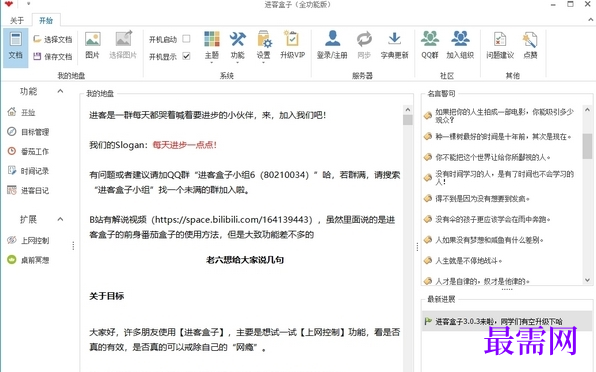Screen dimensions: 596x372
Task: Open the 功能 tools menu
Action: tap(238, 46)
